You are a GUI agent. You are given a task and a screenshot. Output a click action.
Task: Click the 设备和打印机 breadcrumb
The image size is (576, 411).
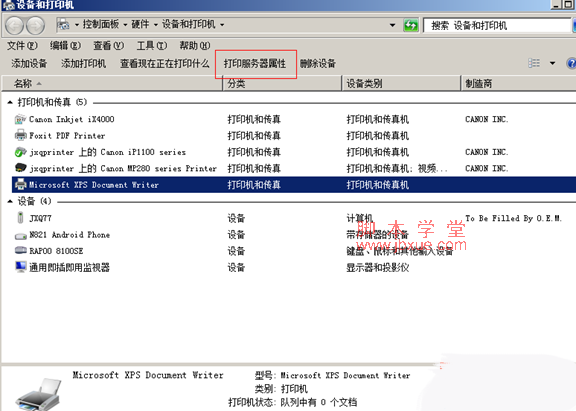[x=189, y=25]
